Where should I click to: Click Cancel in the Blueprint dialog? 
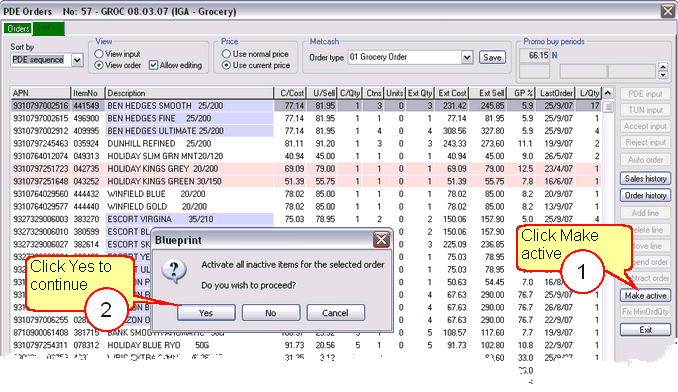point(336,312)
